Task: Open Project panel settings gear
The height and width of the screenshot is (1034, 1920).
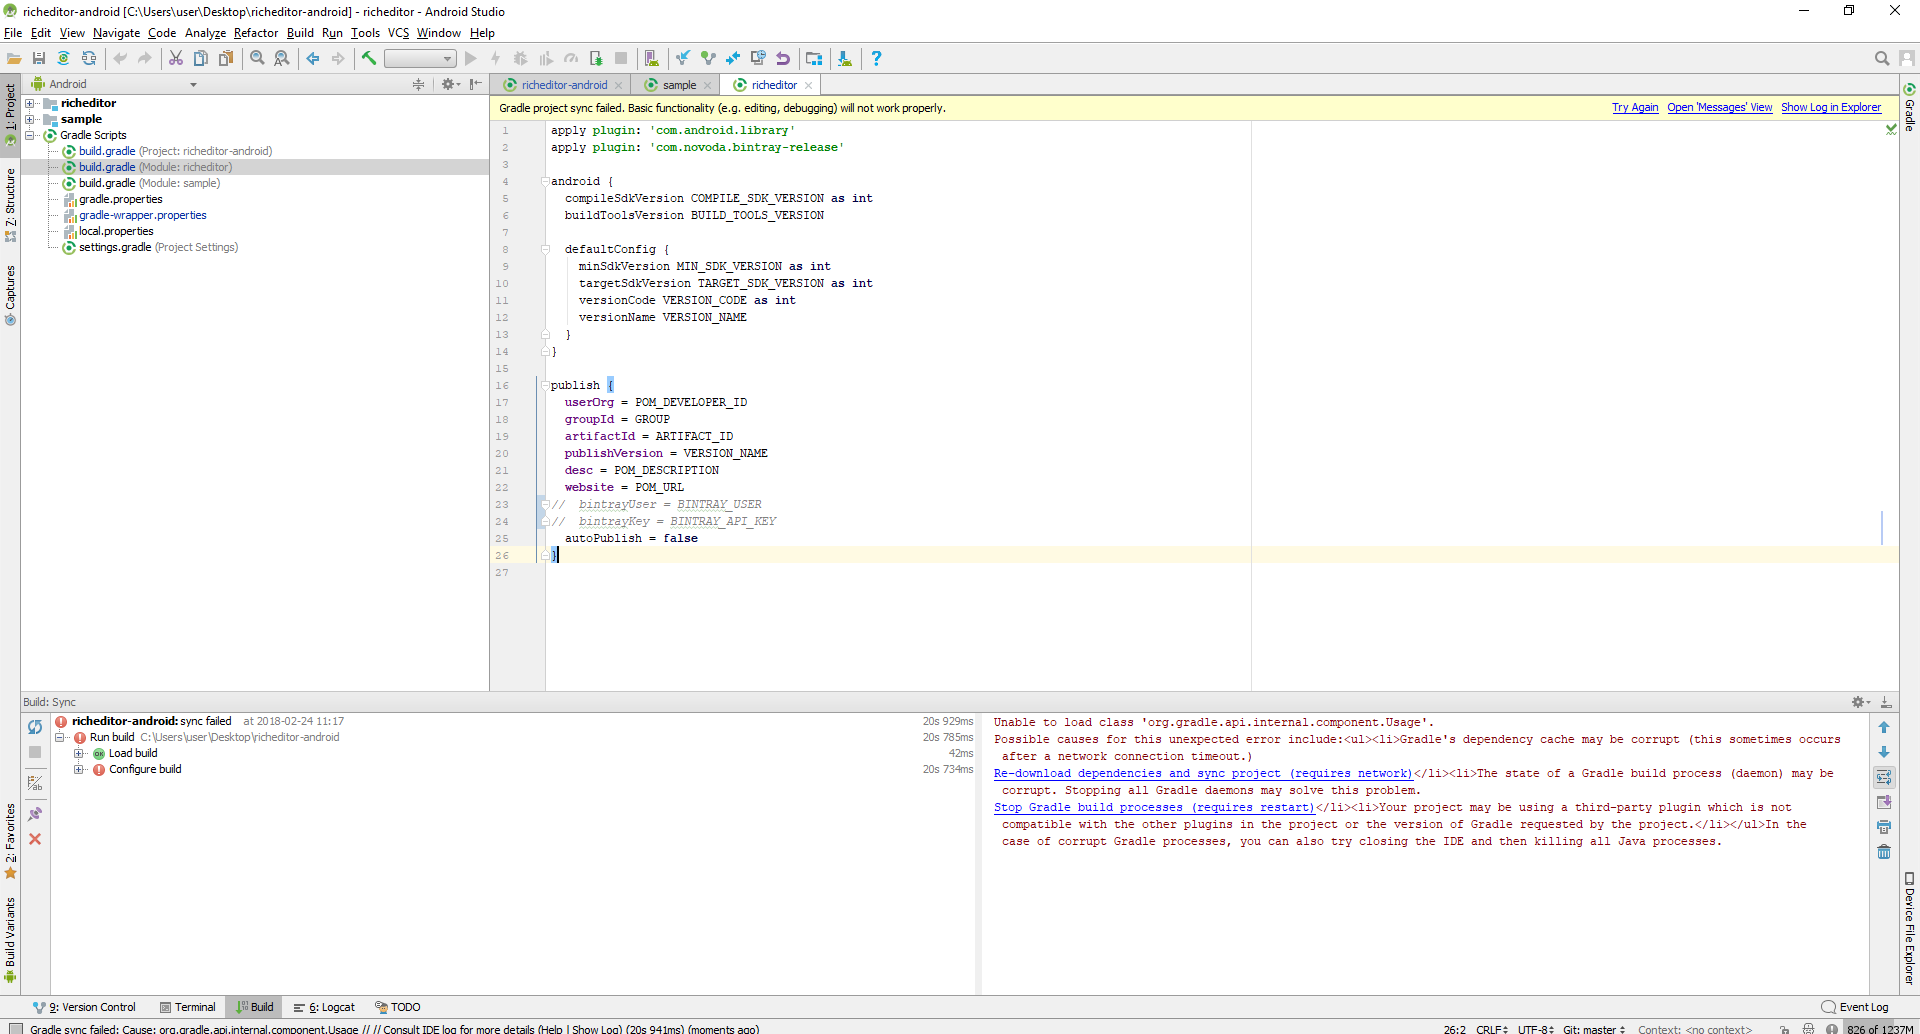Action: coord(449,85)
